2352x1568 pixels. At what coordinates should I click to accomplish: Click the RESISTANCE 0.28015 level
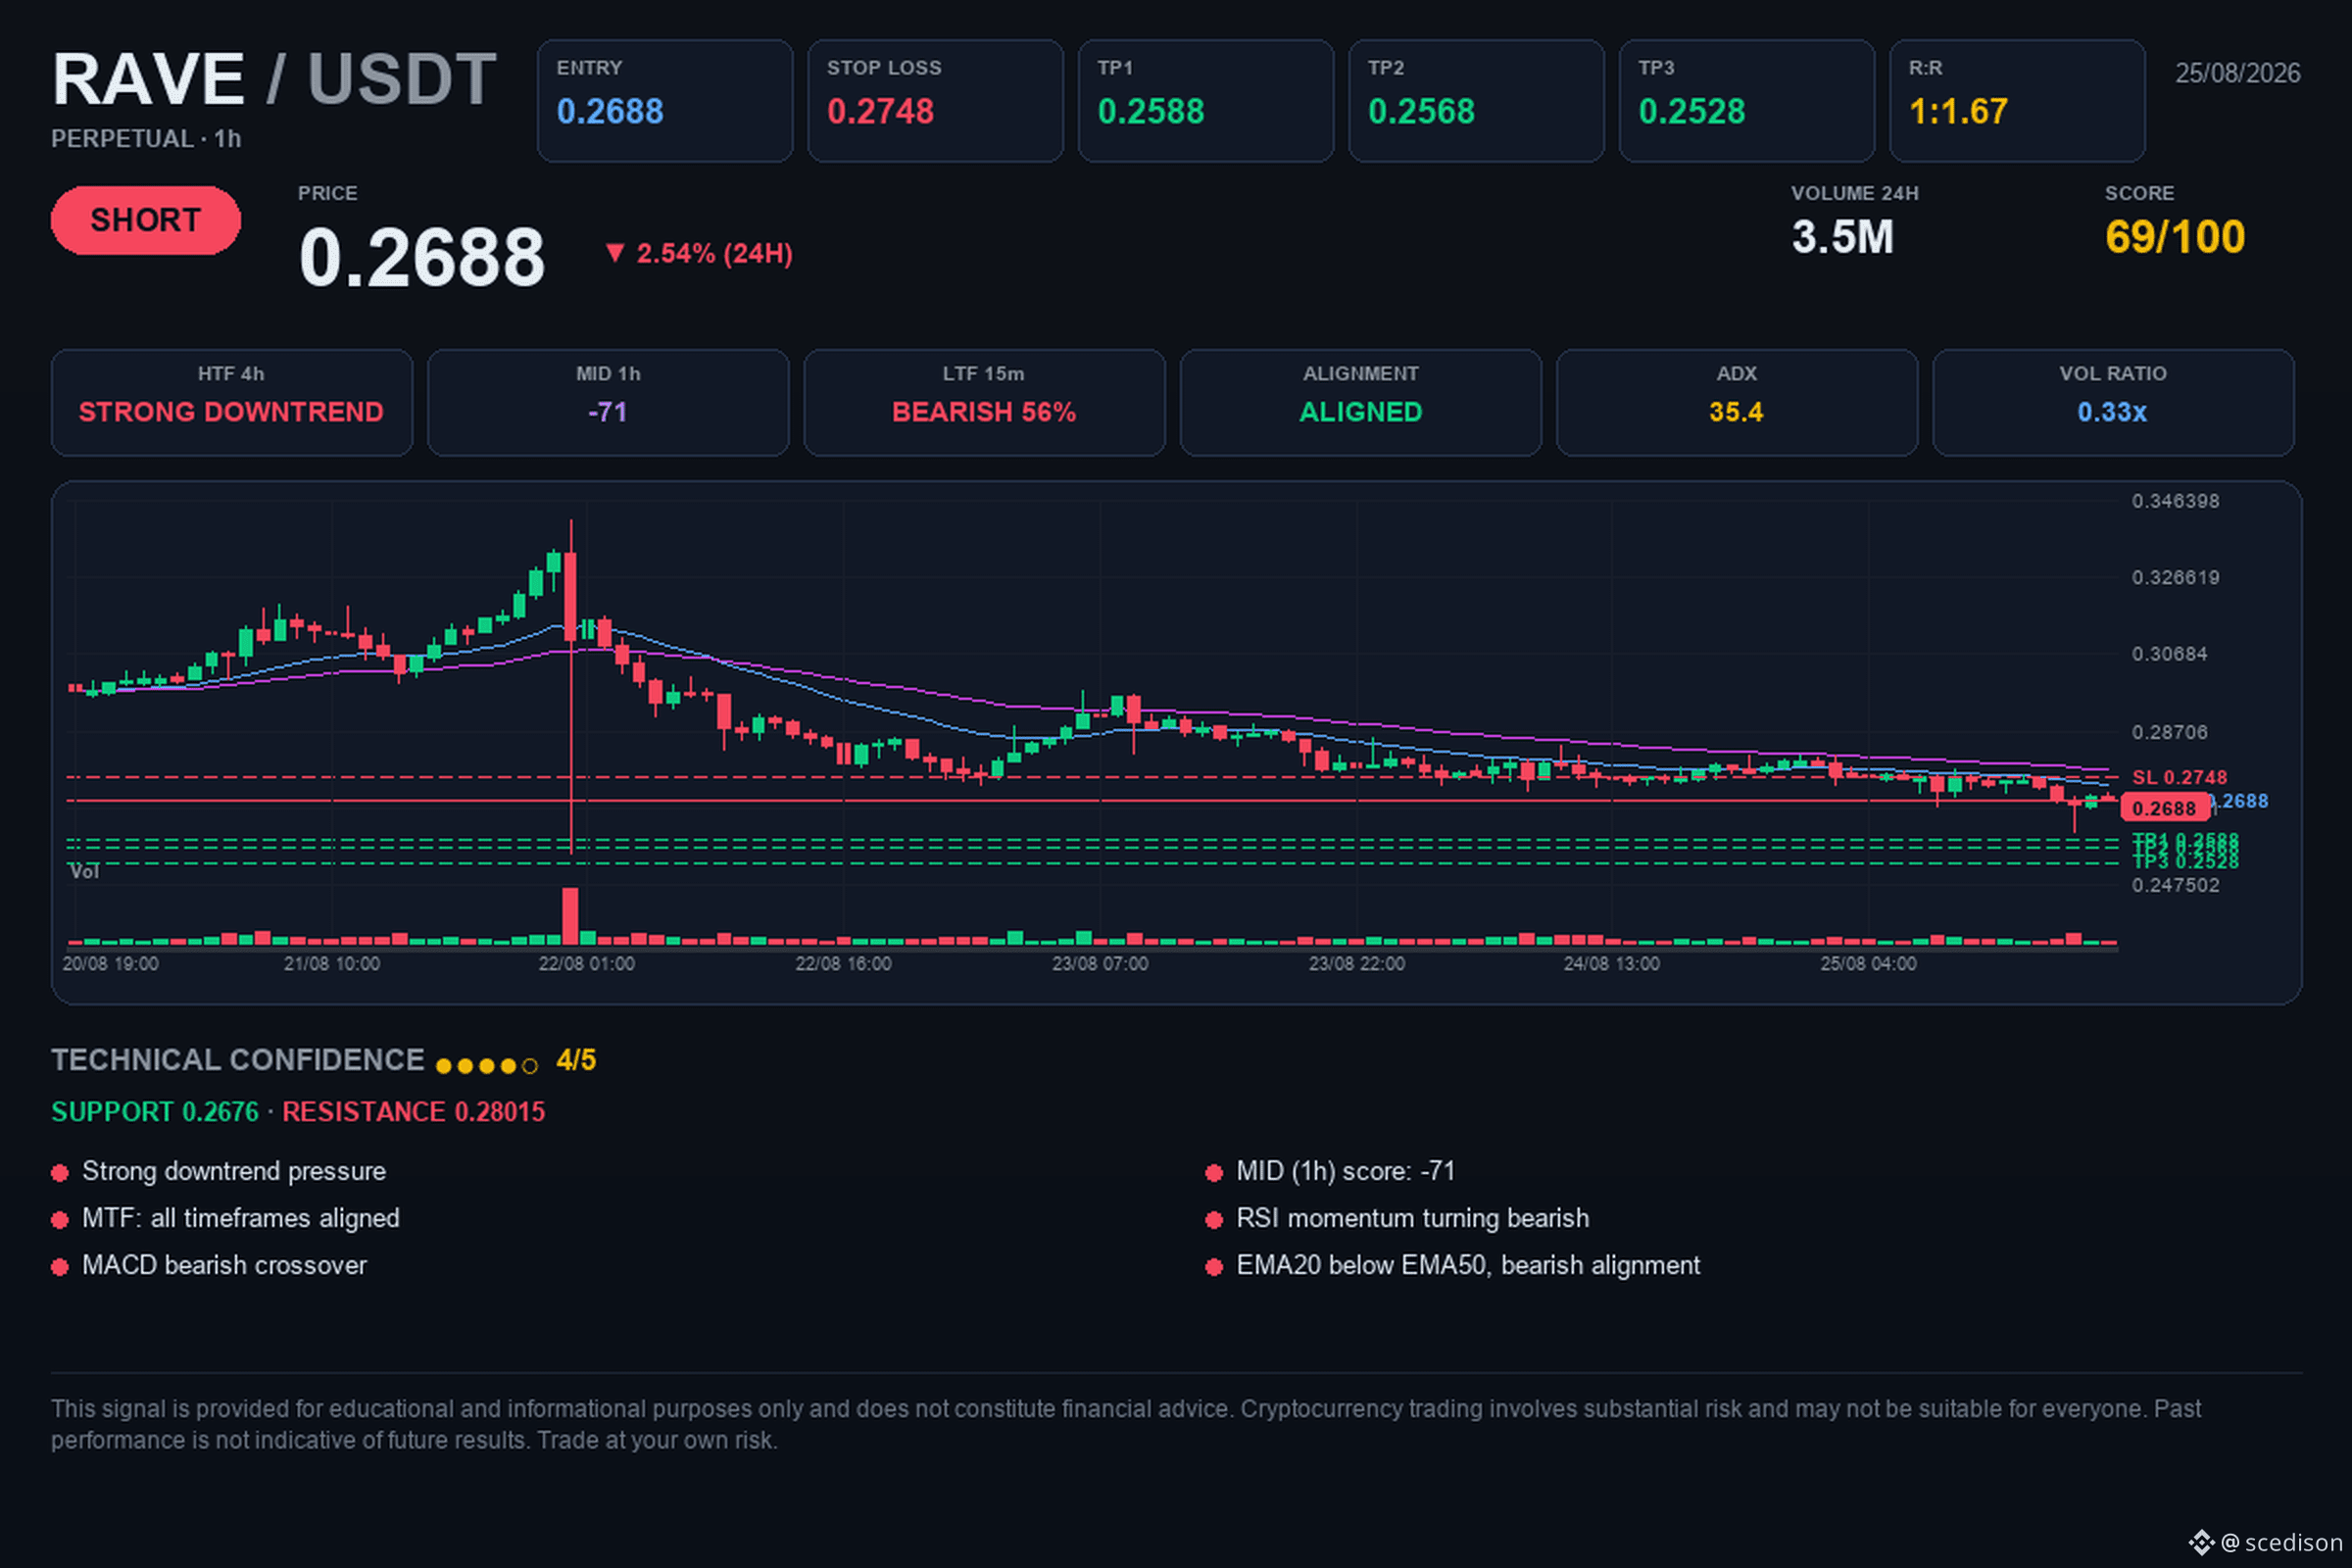pyautogui.click(x=414, y=1112)
